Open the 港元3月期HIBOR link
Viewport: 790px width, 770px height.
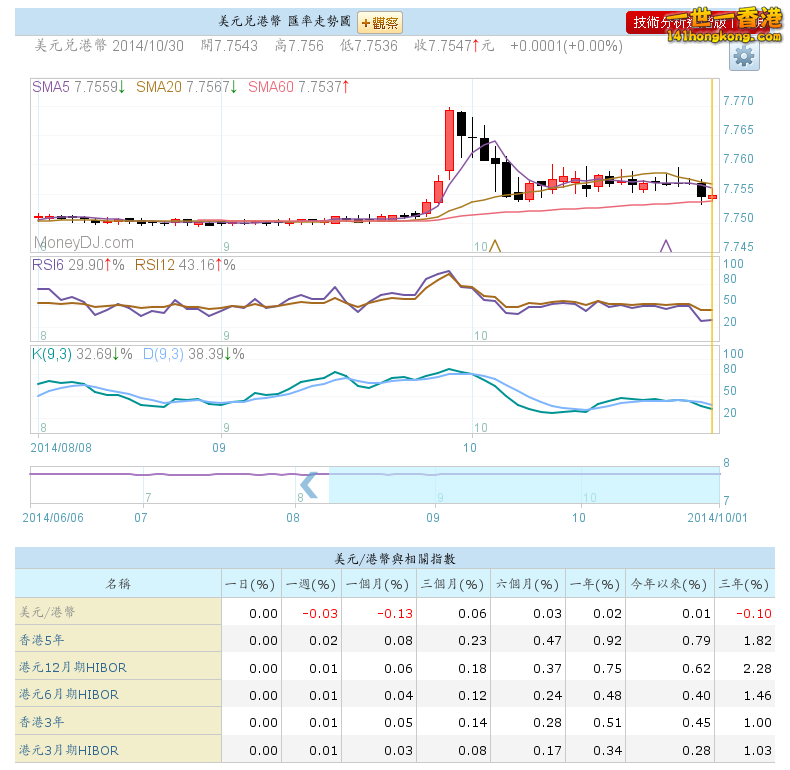click(x=69, y=750)
